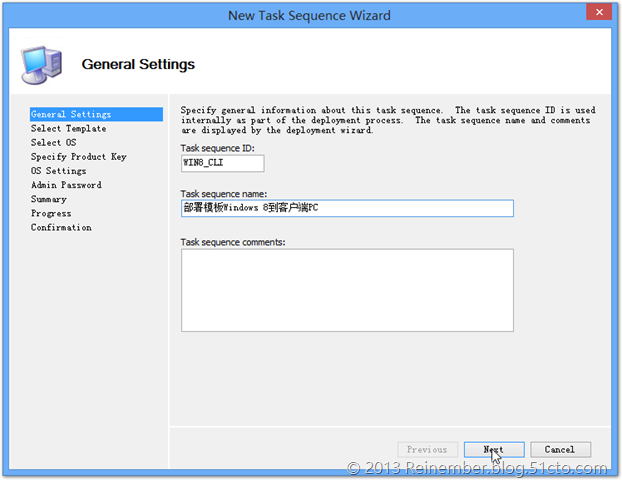Screen dimensions: 622x480
Task: Select the Progress wizard step
Action: [51, 213]
